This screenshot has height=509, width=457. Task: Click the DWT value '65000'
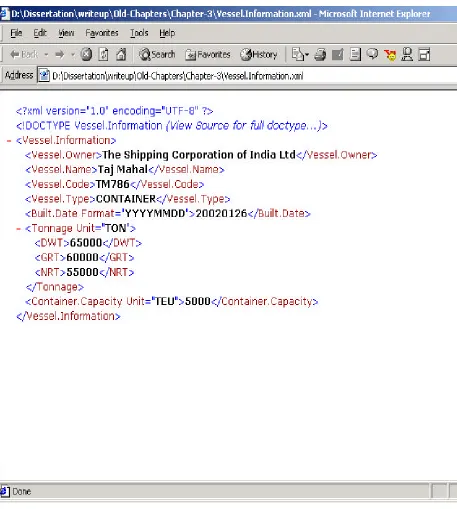click(x=86, y=243)
